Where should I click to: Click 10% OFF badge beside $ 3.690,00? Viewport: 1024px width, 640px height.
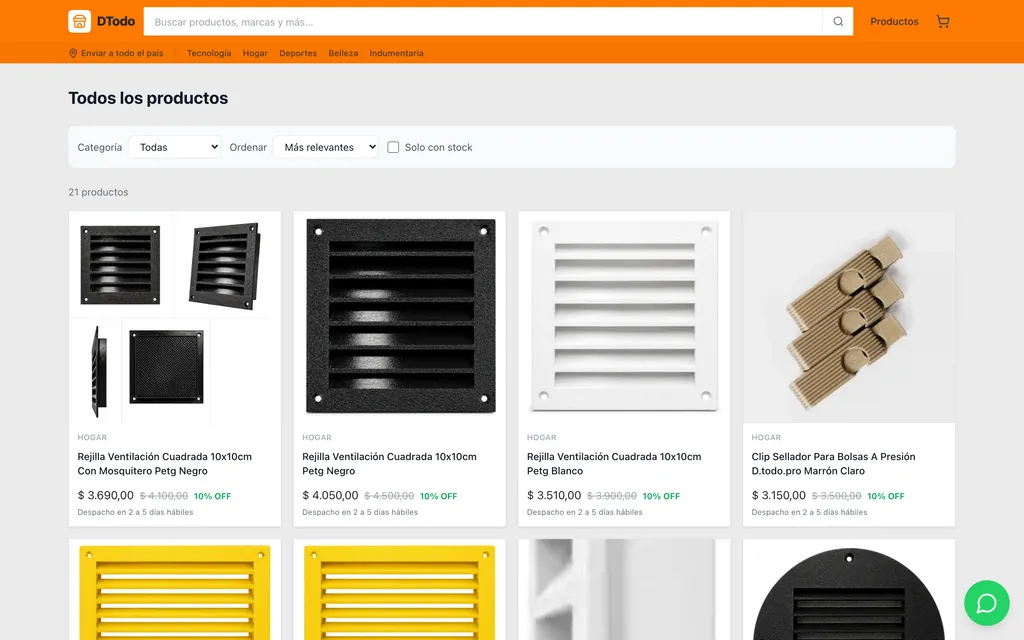click(x=212, y=496)
